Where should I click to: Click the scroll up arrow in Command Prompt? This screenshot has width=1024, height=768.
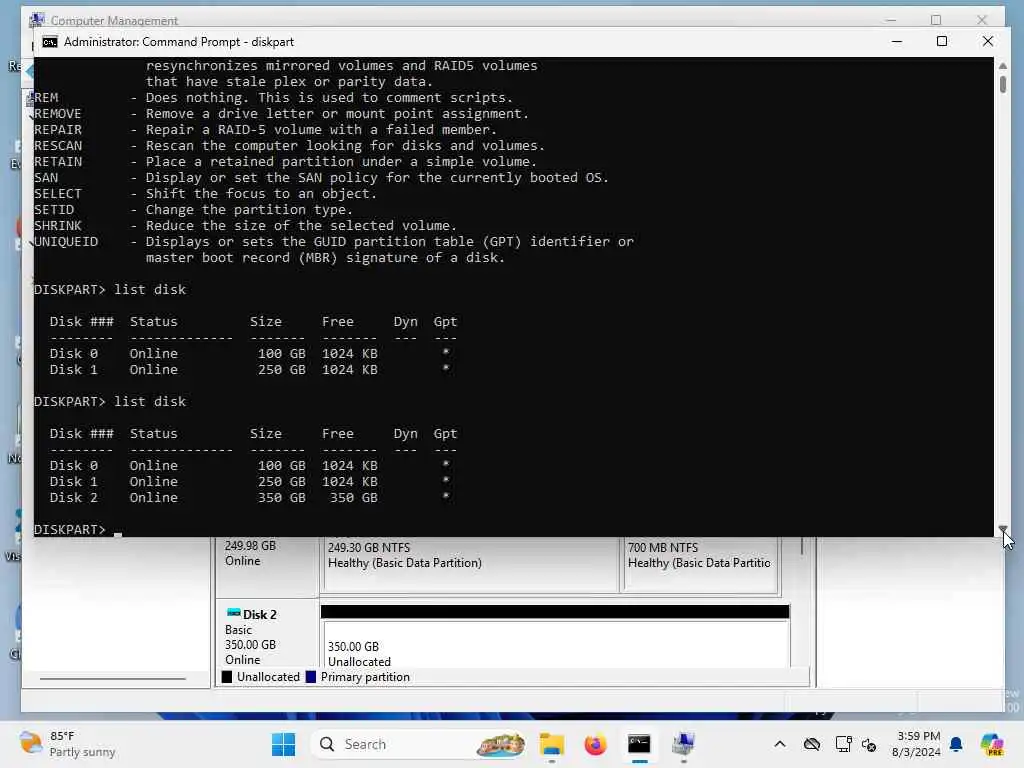pyautogui.click(x=1002, y=65)
